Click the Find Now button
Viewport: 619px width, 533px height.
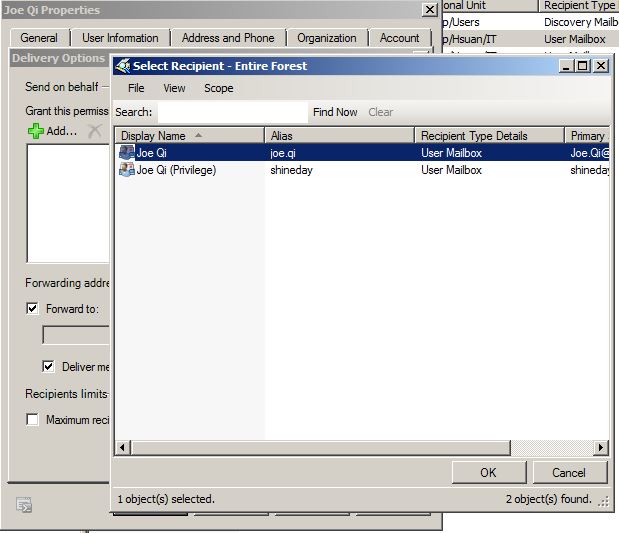[335, 112]
